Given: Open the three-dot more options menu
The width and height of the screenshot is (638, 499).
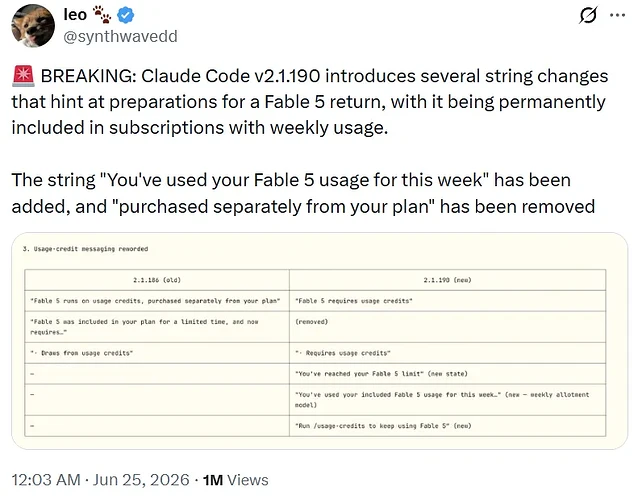Looking at the screenshot, I should [x=617, y=15].
